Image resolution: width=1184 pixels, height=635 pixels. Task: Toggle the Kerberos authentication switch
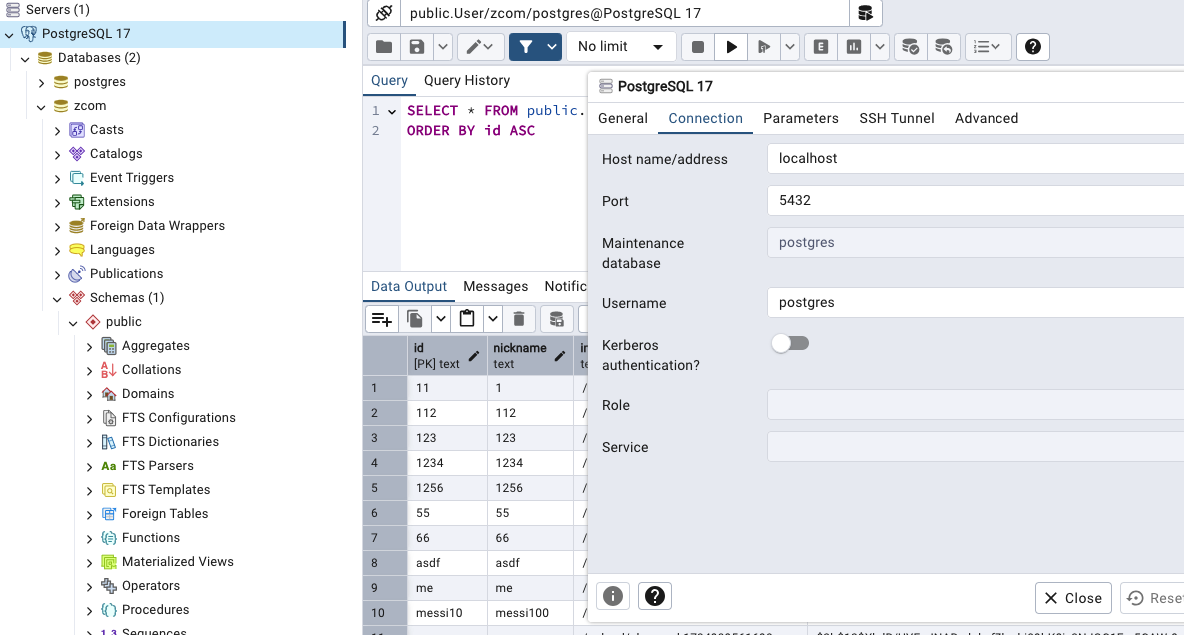tap(790, 344)
